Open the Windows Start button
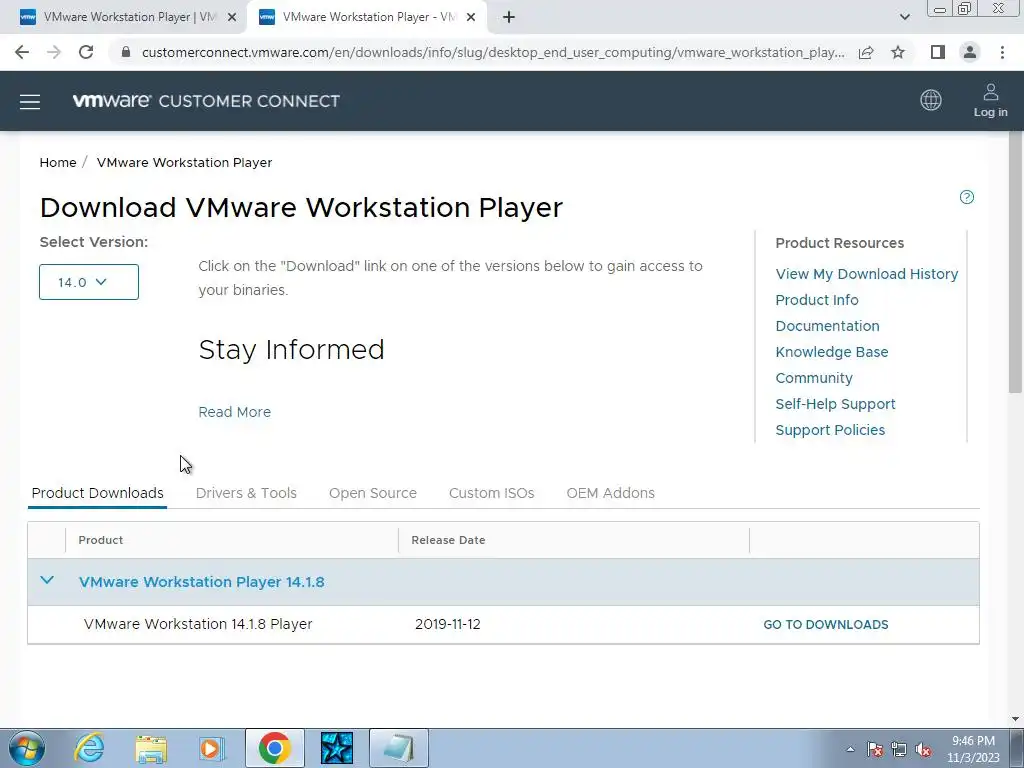 (x=27, y=748)
